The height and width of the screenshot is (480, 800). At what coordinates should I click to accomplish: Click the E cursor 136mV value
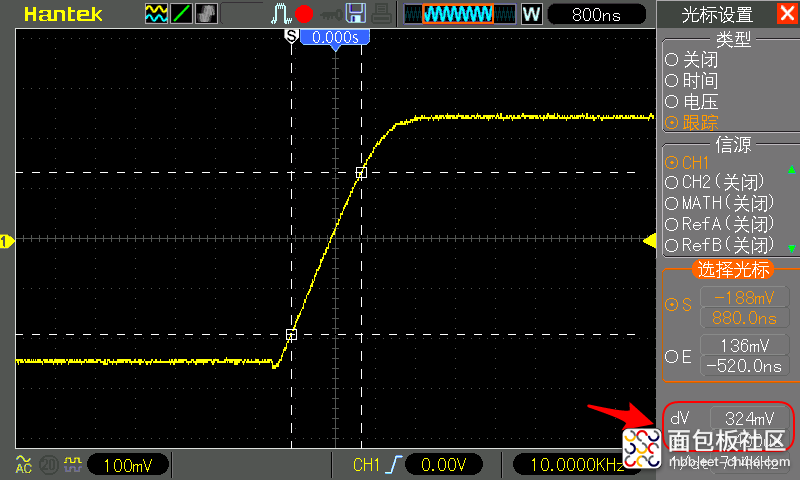(744, 346)
